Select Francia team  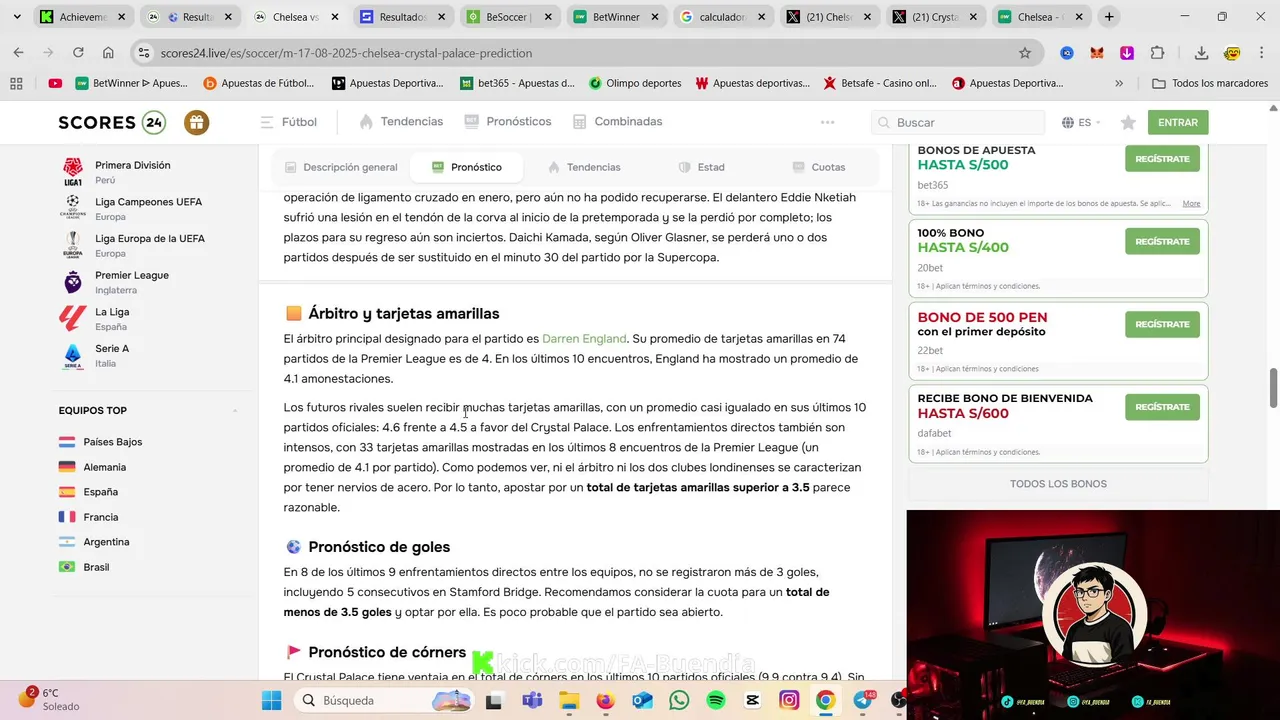pyautogui.click(x=88, y=517)
